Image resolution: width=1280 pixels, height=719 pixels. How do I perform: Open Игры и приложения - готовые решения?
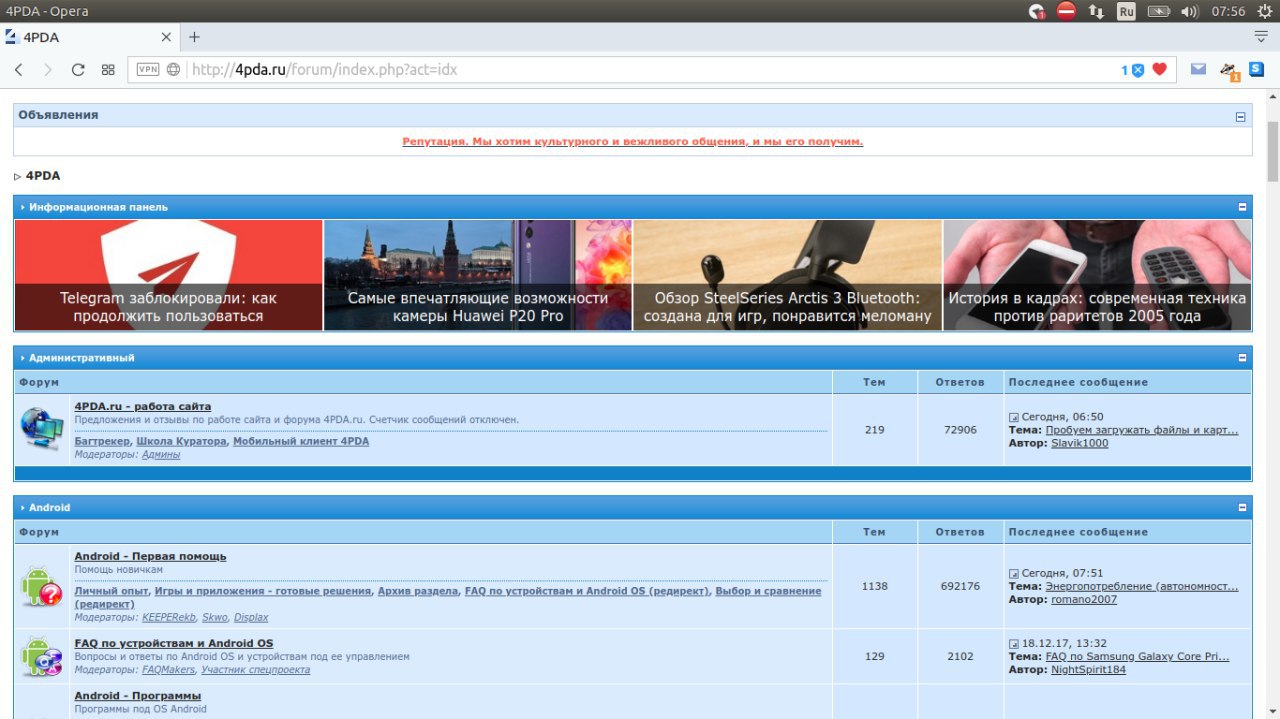pyautogui.click(x=263, y=591)
